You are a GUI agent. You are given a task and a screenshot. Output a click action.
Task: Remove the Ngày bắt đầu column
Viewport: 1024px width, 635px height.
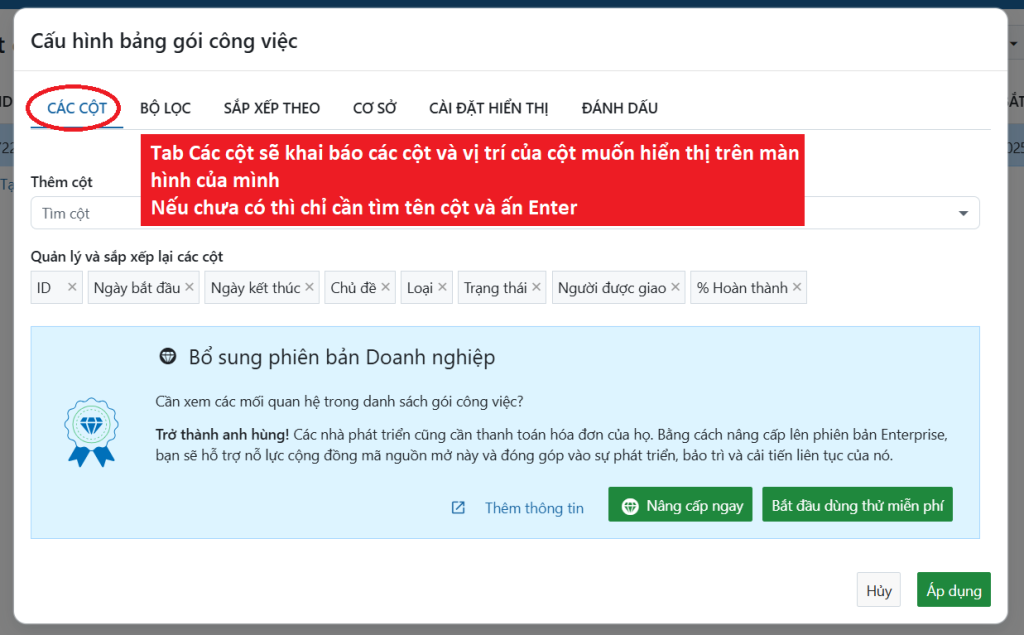click(189, 288)
